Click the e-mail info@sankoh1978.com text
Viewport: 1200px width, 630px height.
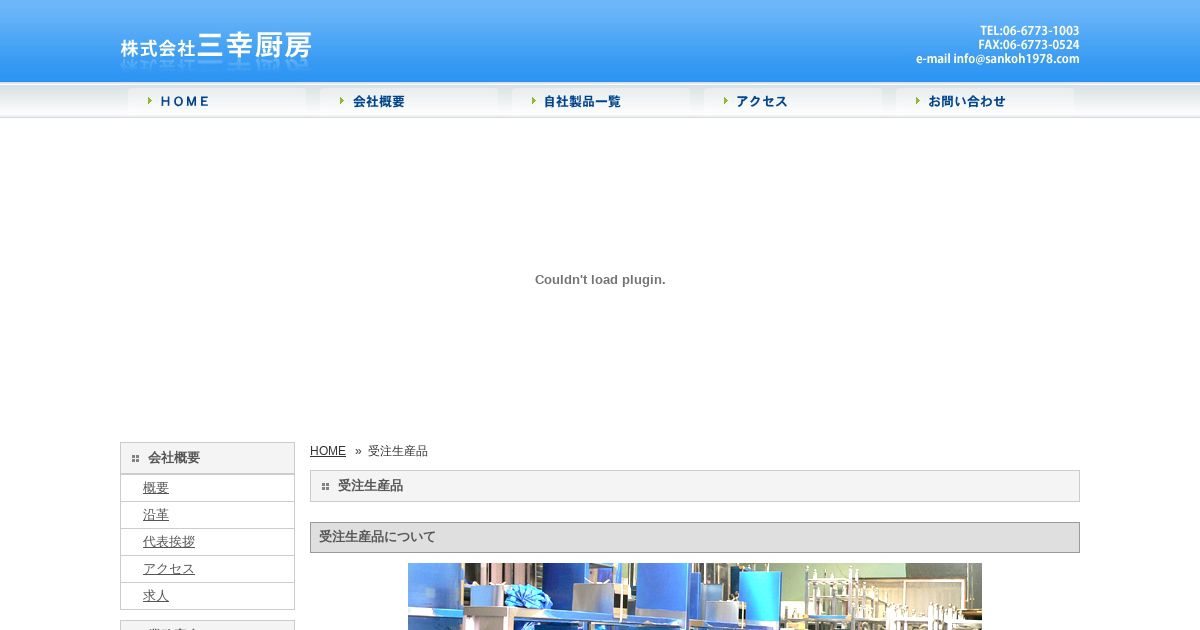coord(997,59)
